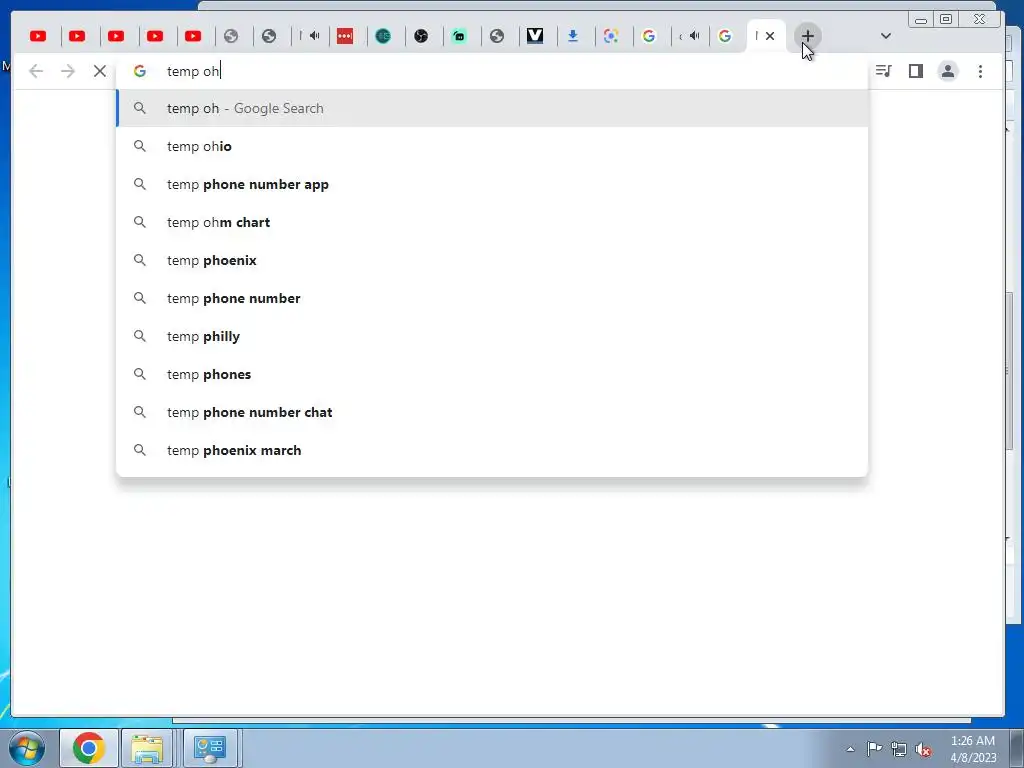Select the 'temp phoenix' suggestion
Image resolution: width=1024 pixels, height=768 pixels.
click(x=492, y=260)
